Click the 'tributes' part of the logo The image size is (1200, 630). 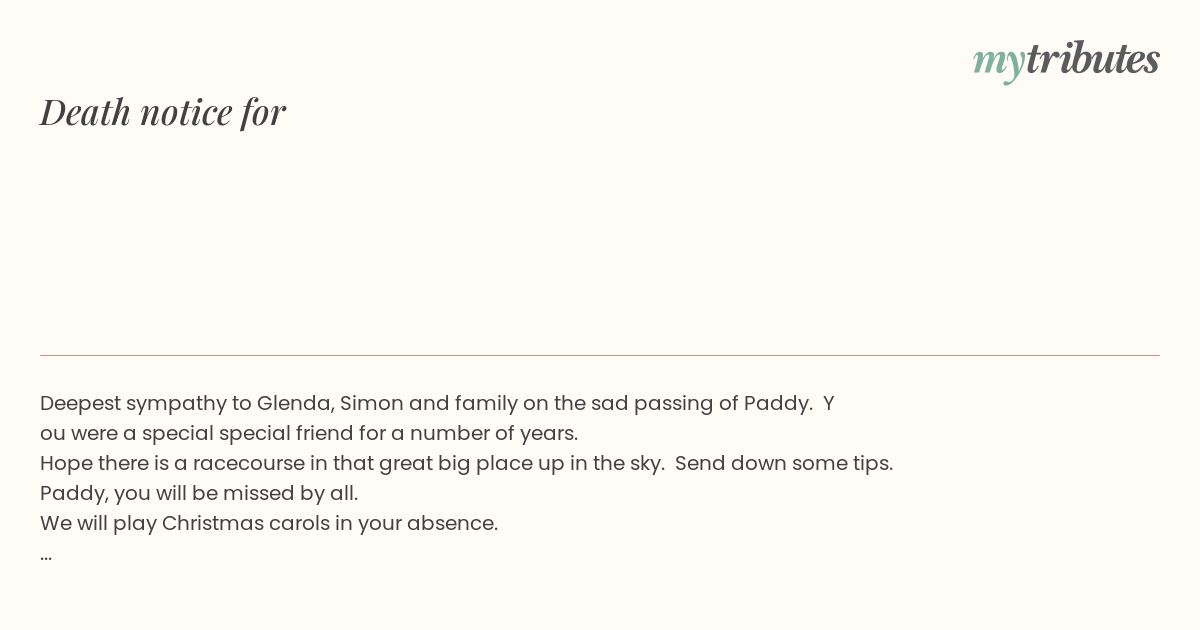(1092, 58)
